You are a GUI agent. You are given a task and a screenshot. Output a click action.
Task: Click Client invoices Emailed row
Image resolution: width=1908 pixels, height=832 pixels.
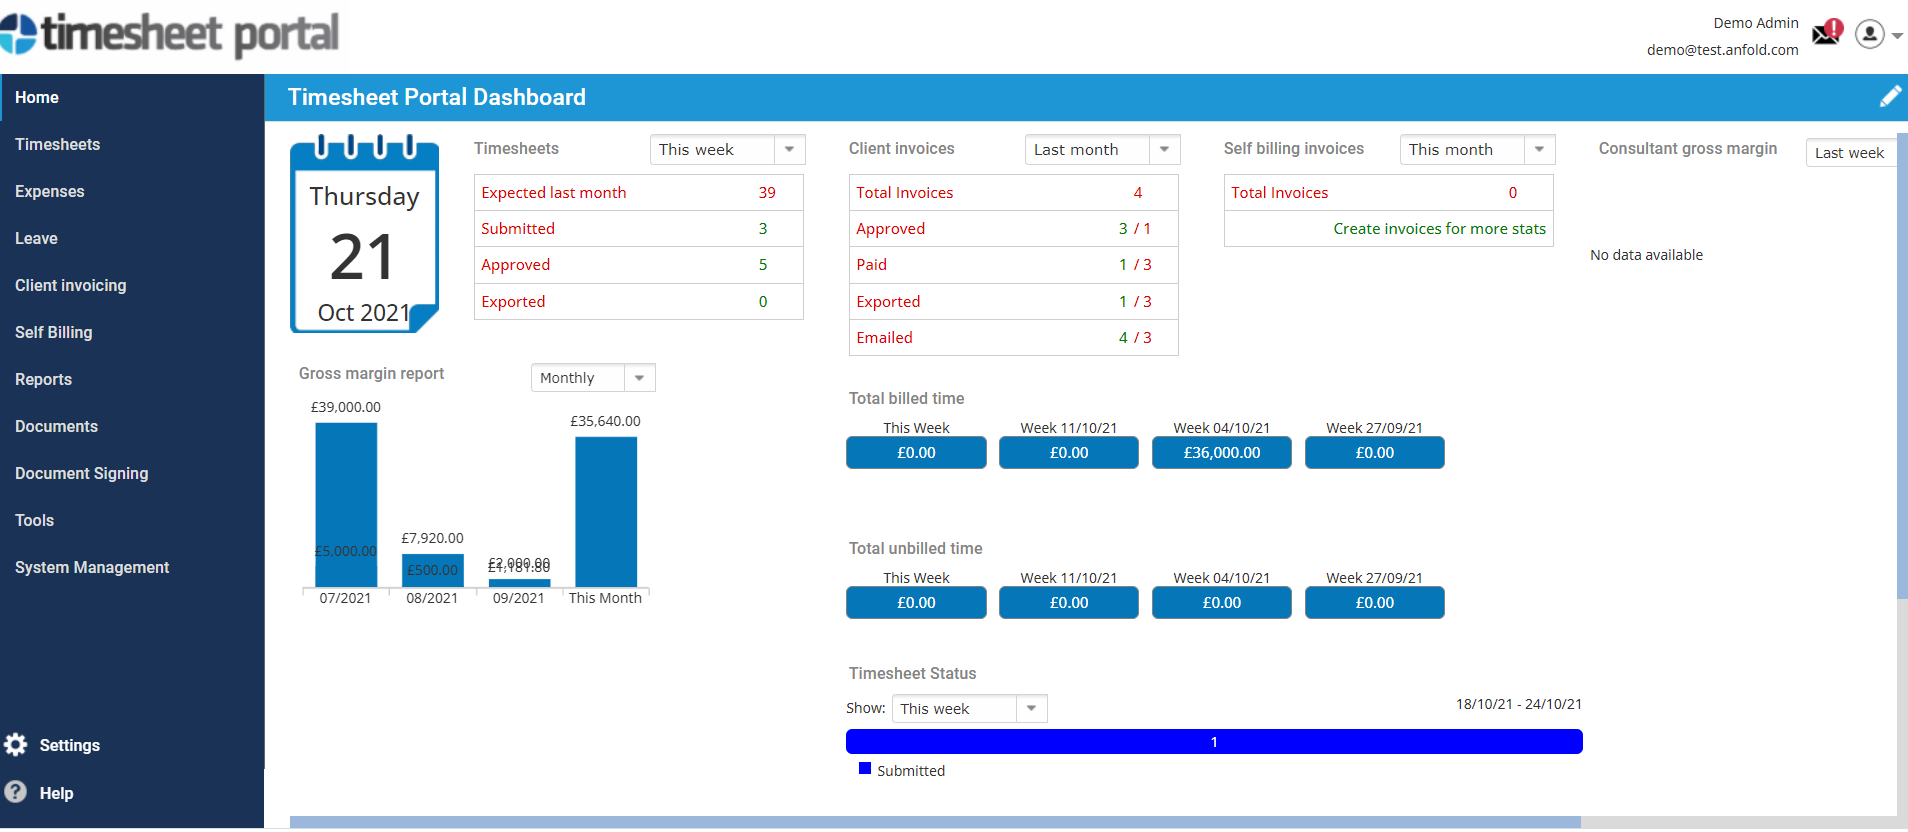pos(1014,338)
